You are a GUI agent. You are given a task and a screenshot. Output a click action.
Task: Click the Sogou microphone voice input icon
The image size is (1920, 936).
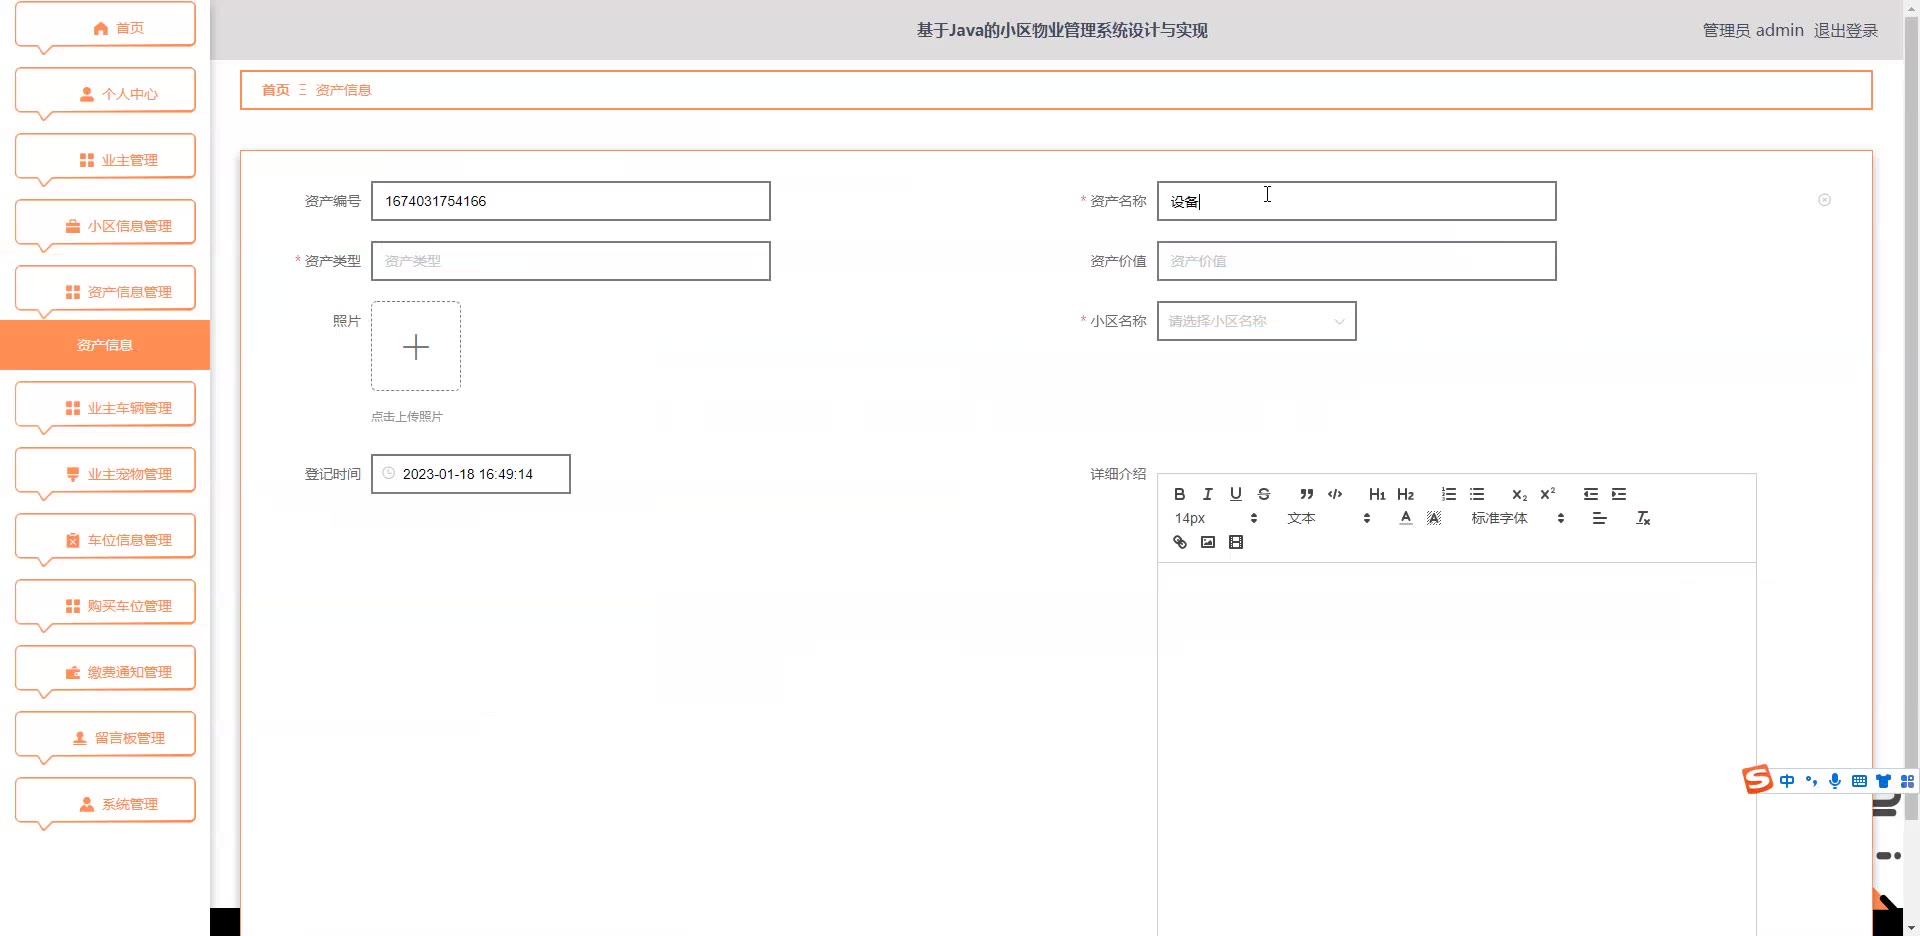[x=1835, y=781]
